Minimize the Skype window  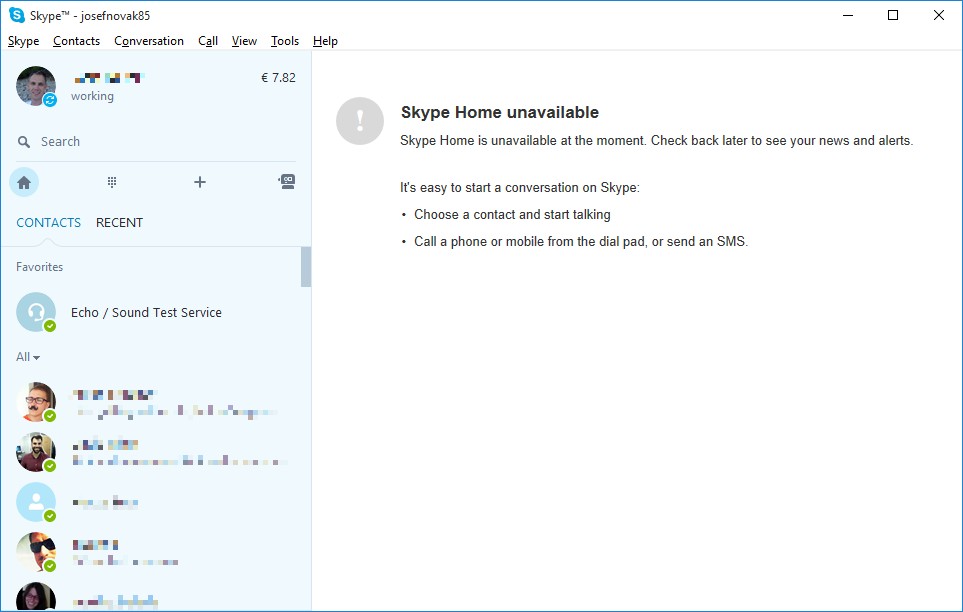(x=848, y=15)
